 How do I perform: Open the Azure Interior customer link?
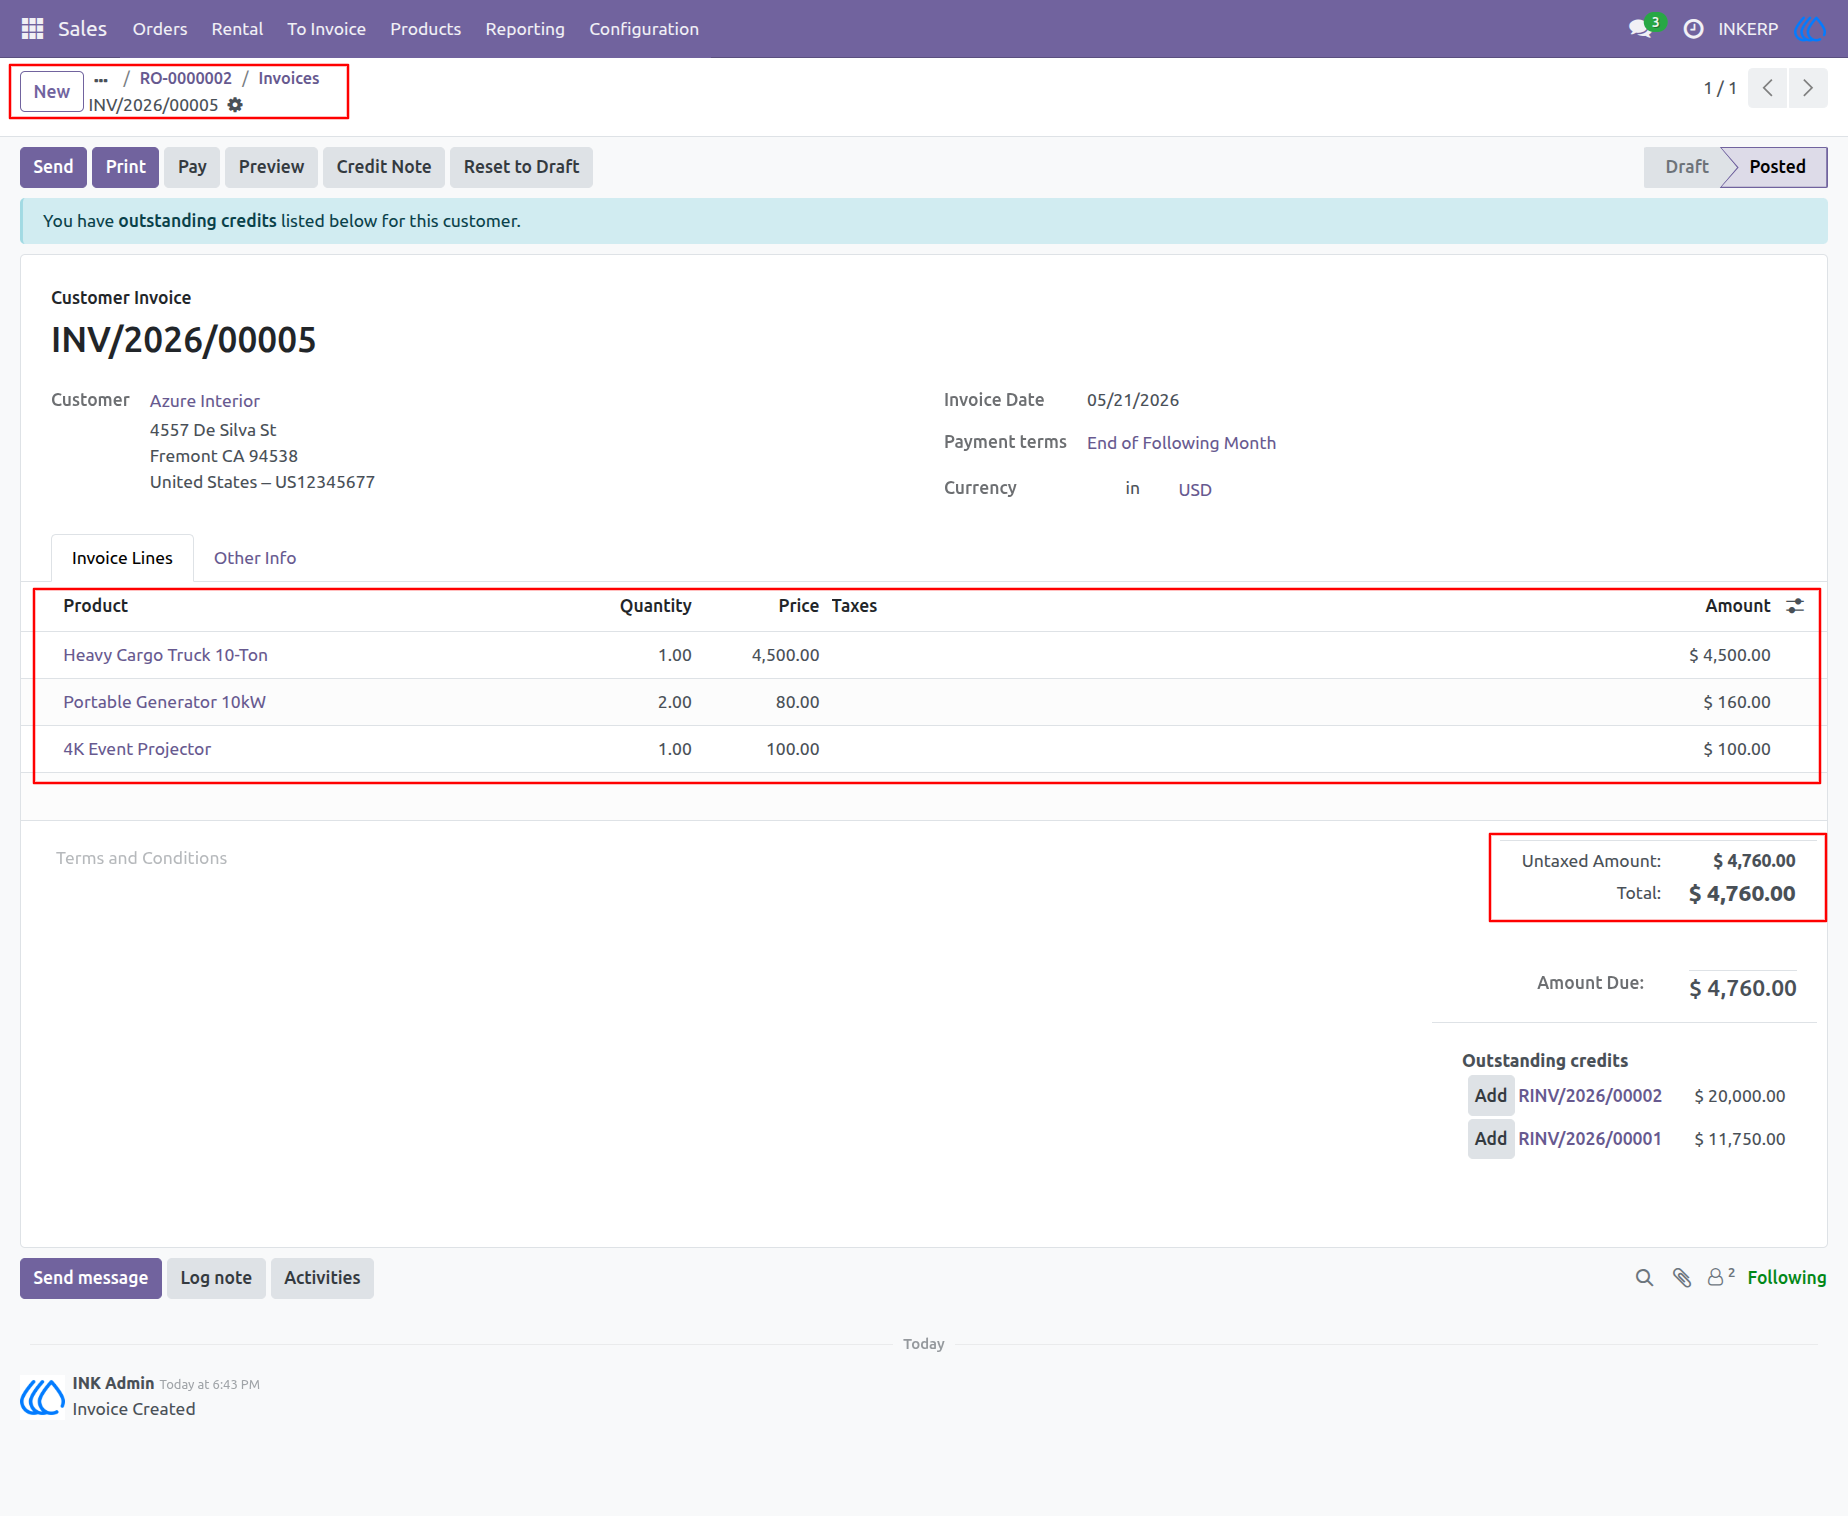pos(205,401)
